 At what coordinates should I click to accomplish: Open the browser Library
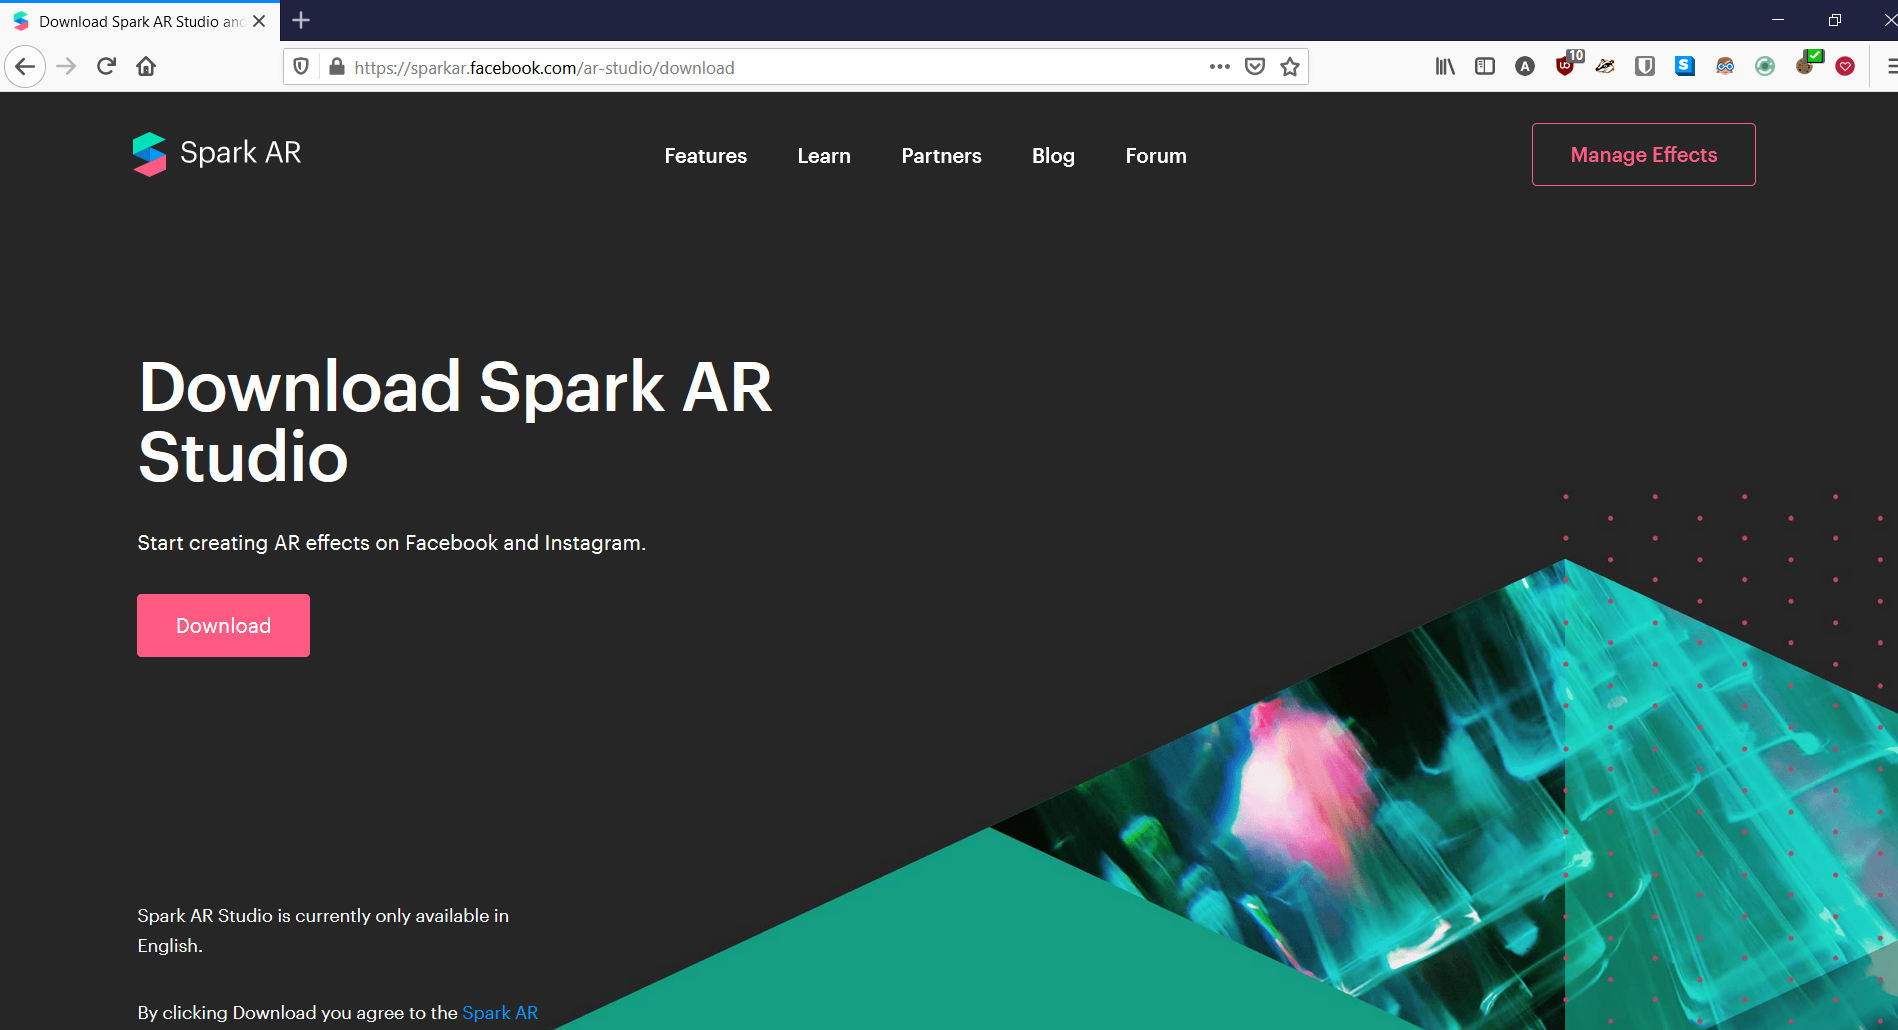[1445, 66]
